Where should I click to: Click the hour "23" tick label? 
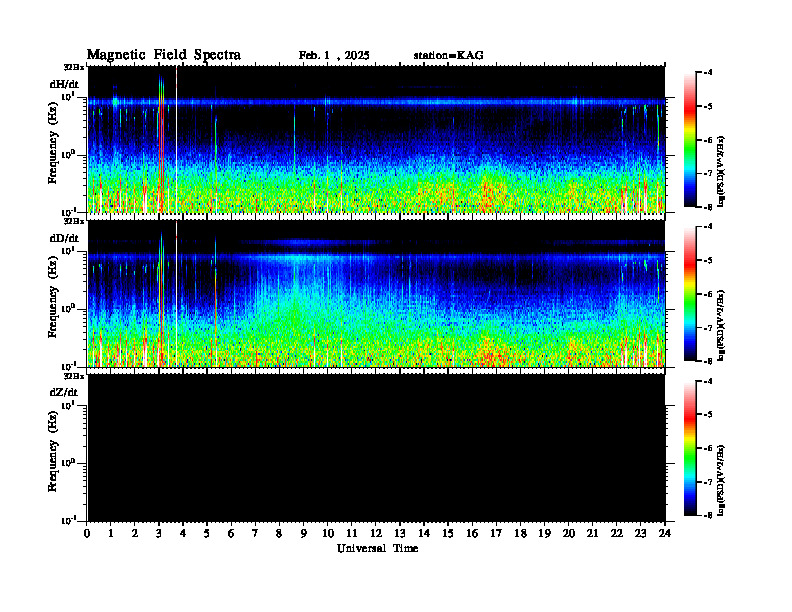pyautogui.click(x=640, y=533)
